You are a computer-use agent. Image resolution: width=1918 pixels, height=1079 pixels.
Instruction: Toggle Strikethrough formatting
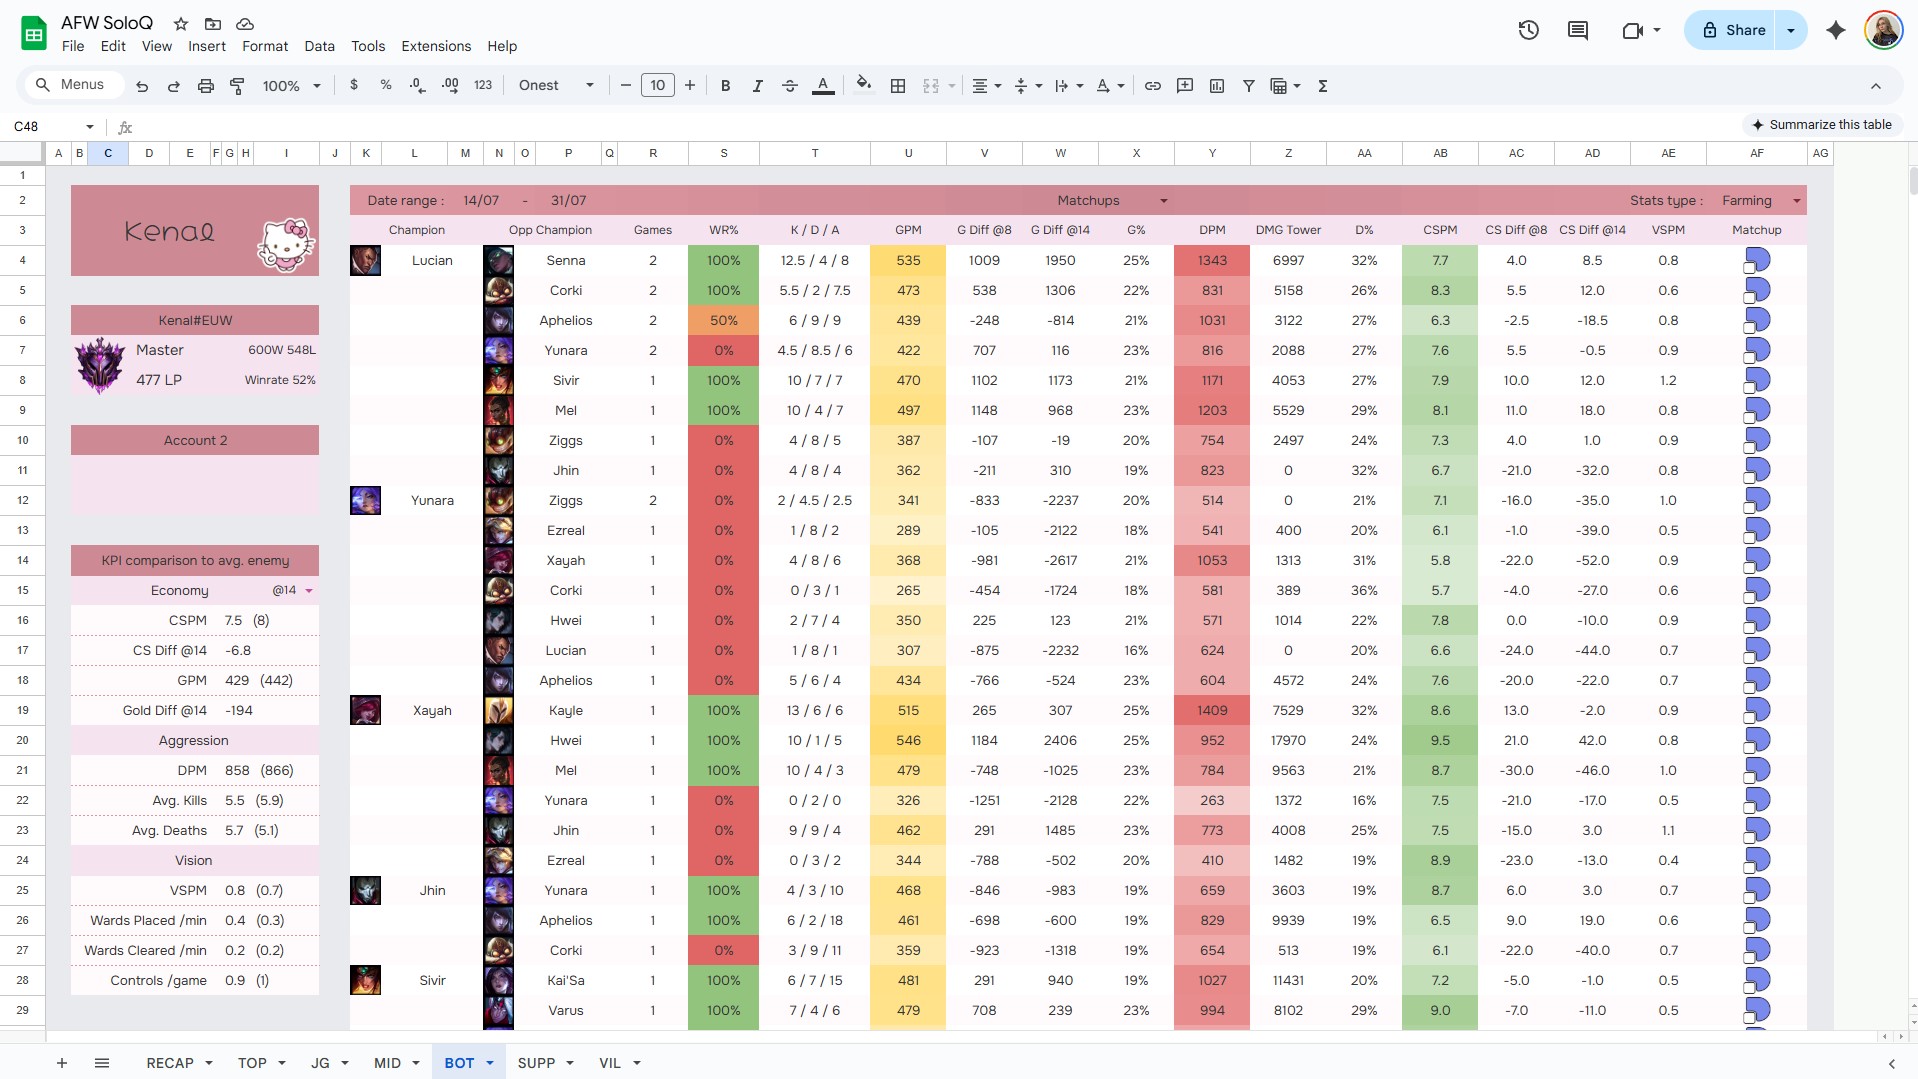pos(790,86)
